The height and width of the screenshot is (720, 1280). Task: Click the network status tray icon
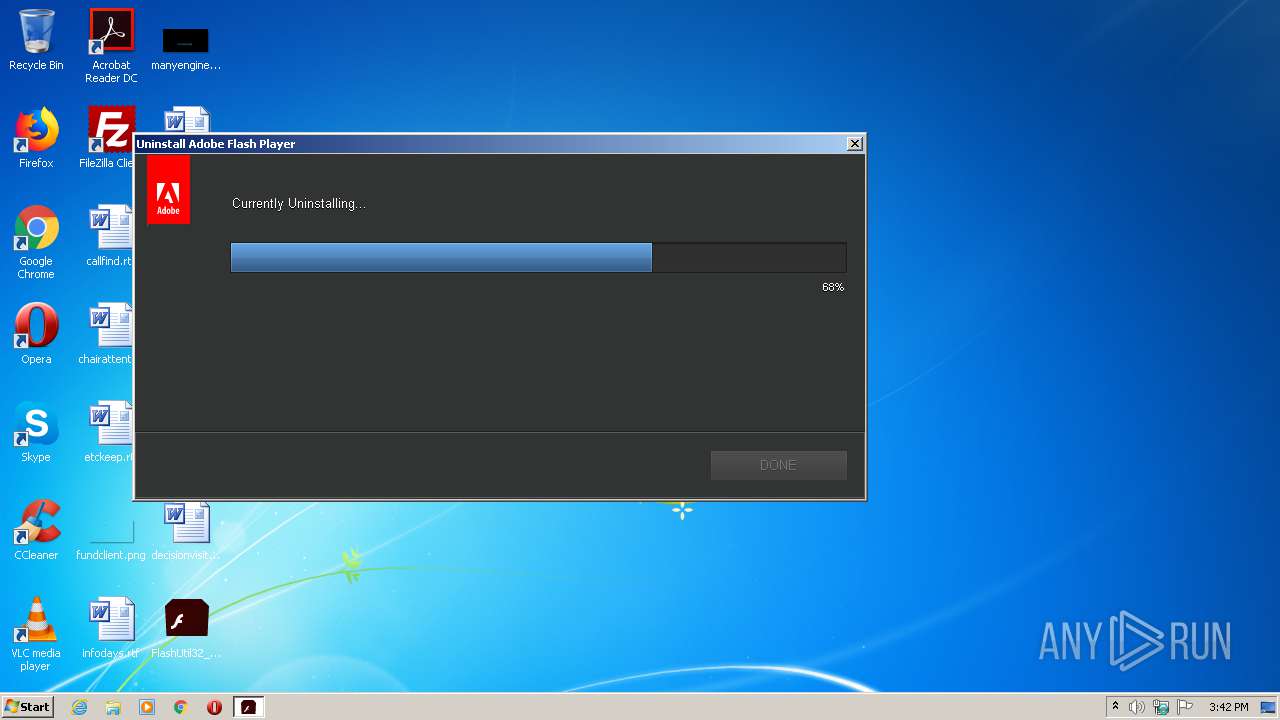pos(1161,707)
